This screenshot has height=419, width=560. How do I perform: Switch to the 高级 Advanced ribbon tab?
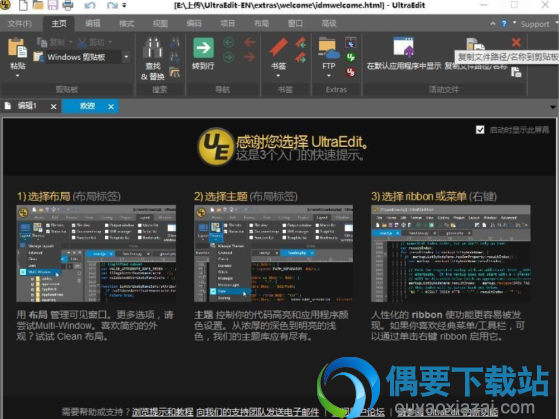click(329, 24)
